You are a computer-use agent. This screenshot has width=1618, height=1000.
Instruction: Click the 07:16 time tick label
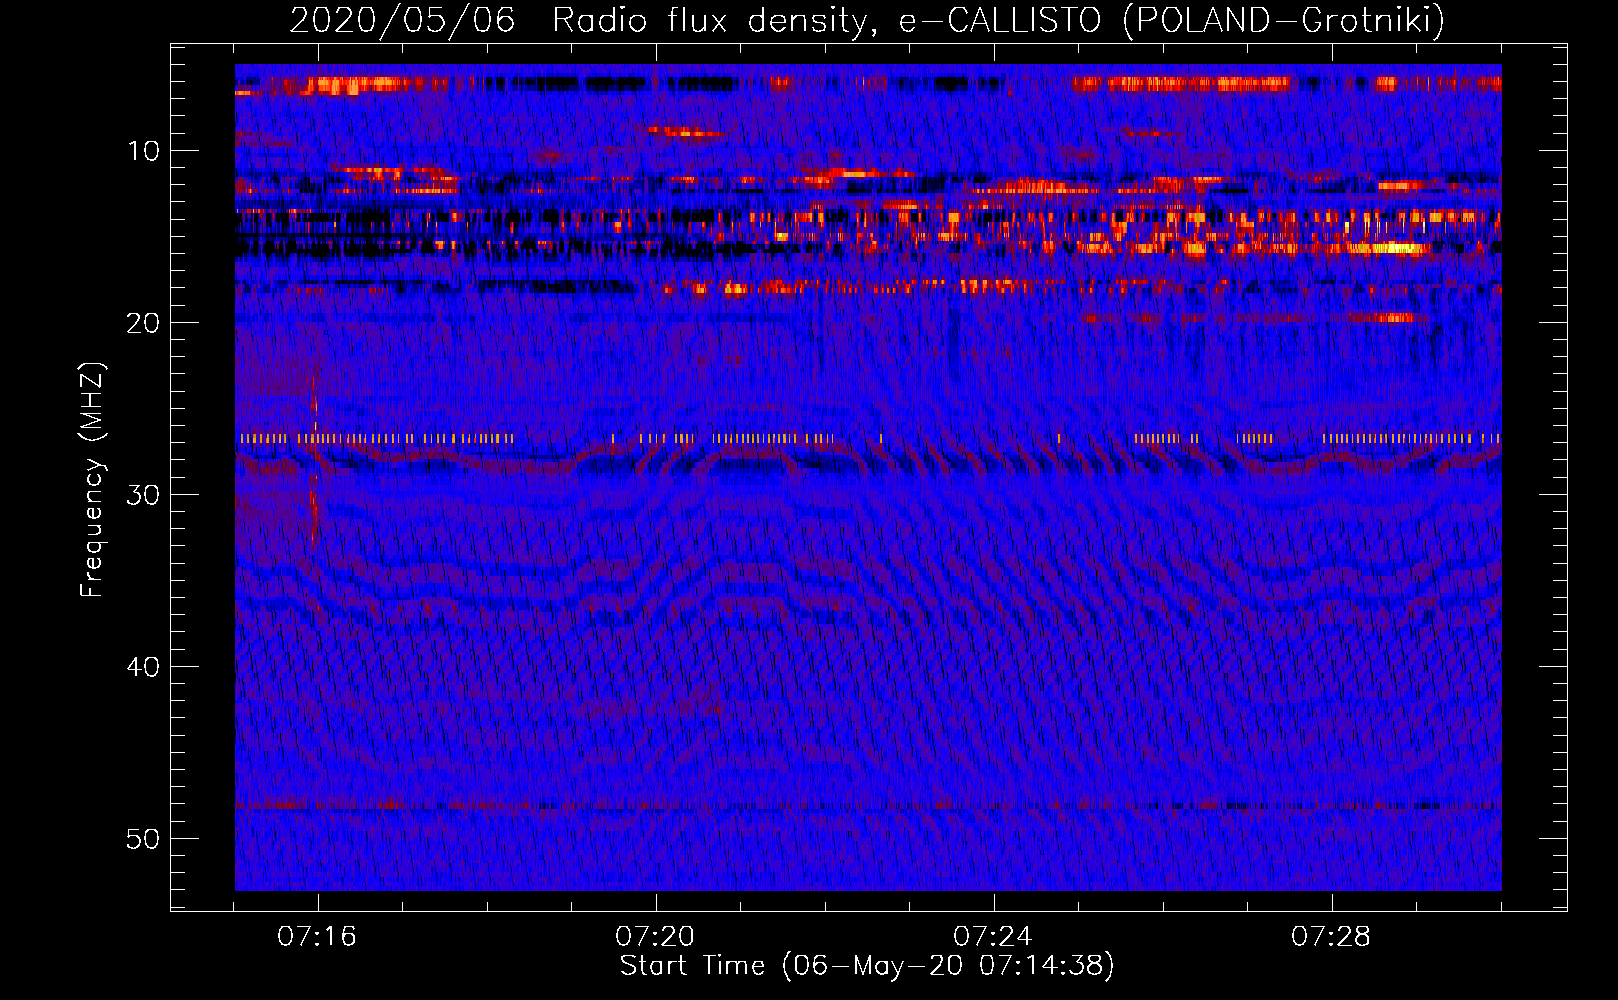tap(317, 936)
